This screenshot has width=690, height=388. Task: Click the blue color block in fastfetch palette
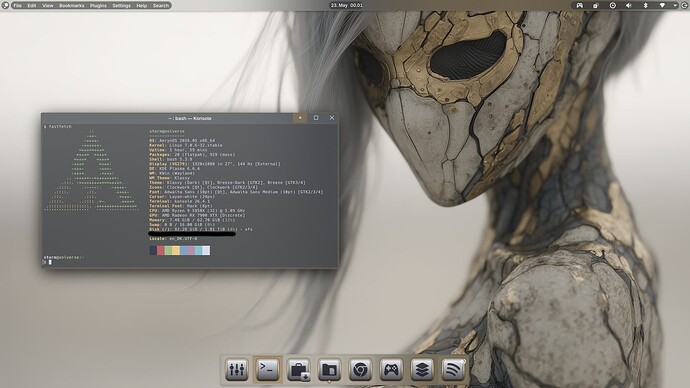click(x=184, y=250)
